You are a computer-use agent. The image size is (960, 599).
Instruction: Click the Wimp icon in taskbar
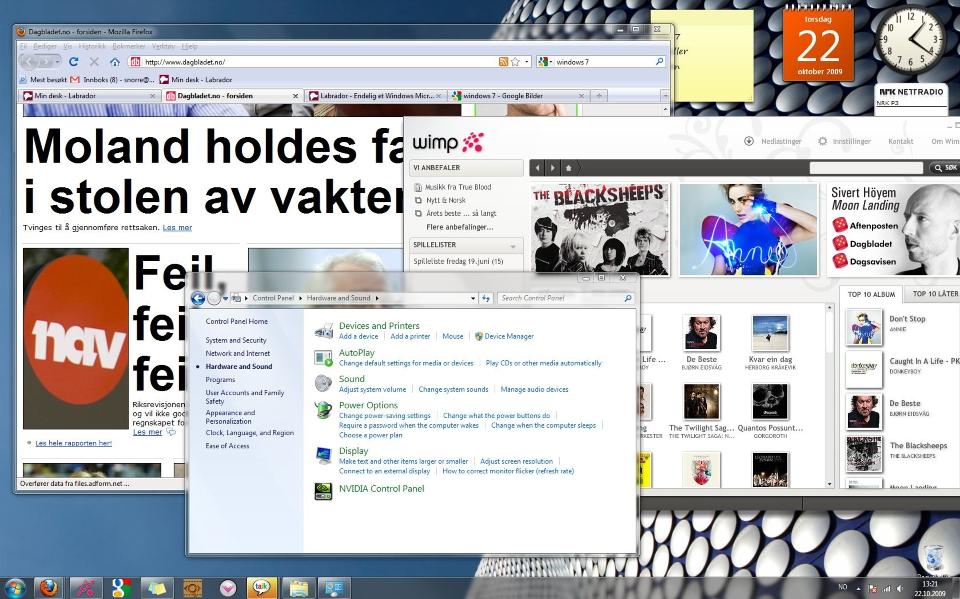[x=86, y=588]
